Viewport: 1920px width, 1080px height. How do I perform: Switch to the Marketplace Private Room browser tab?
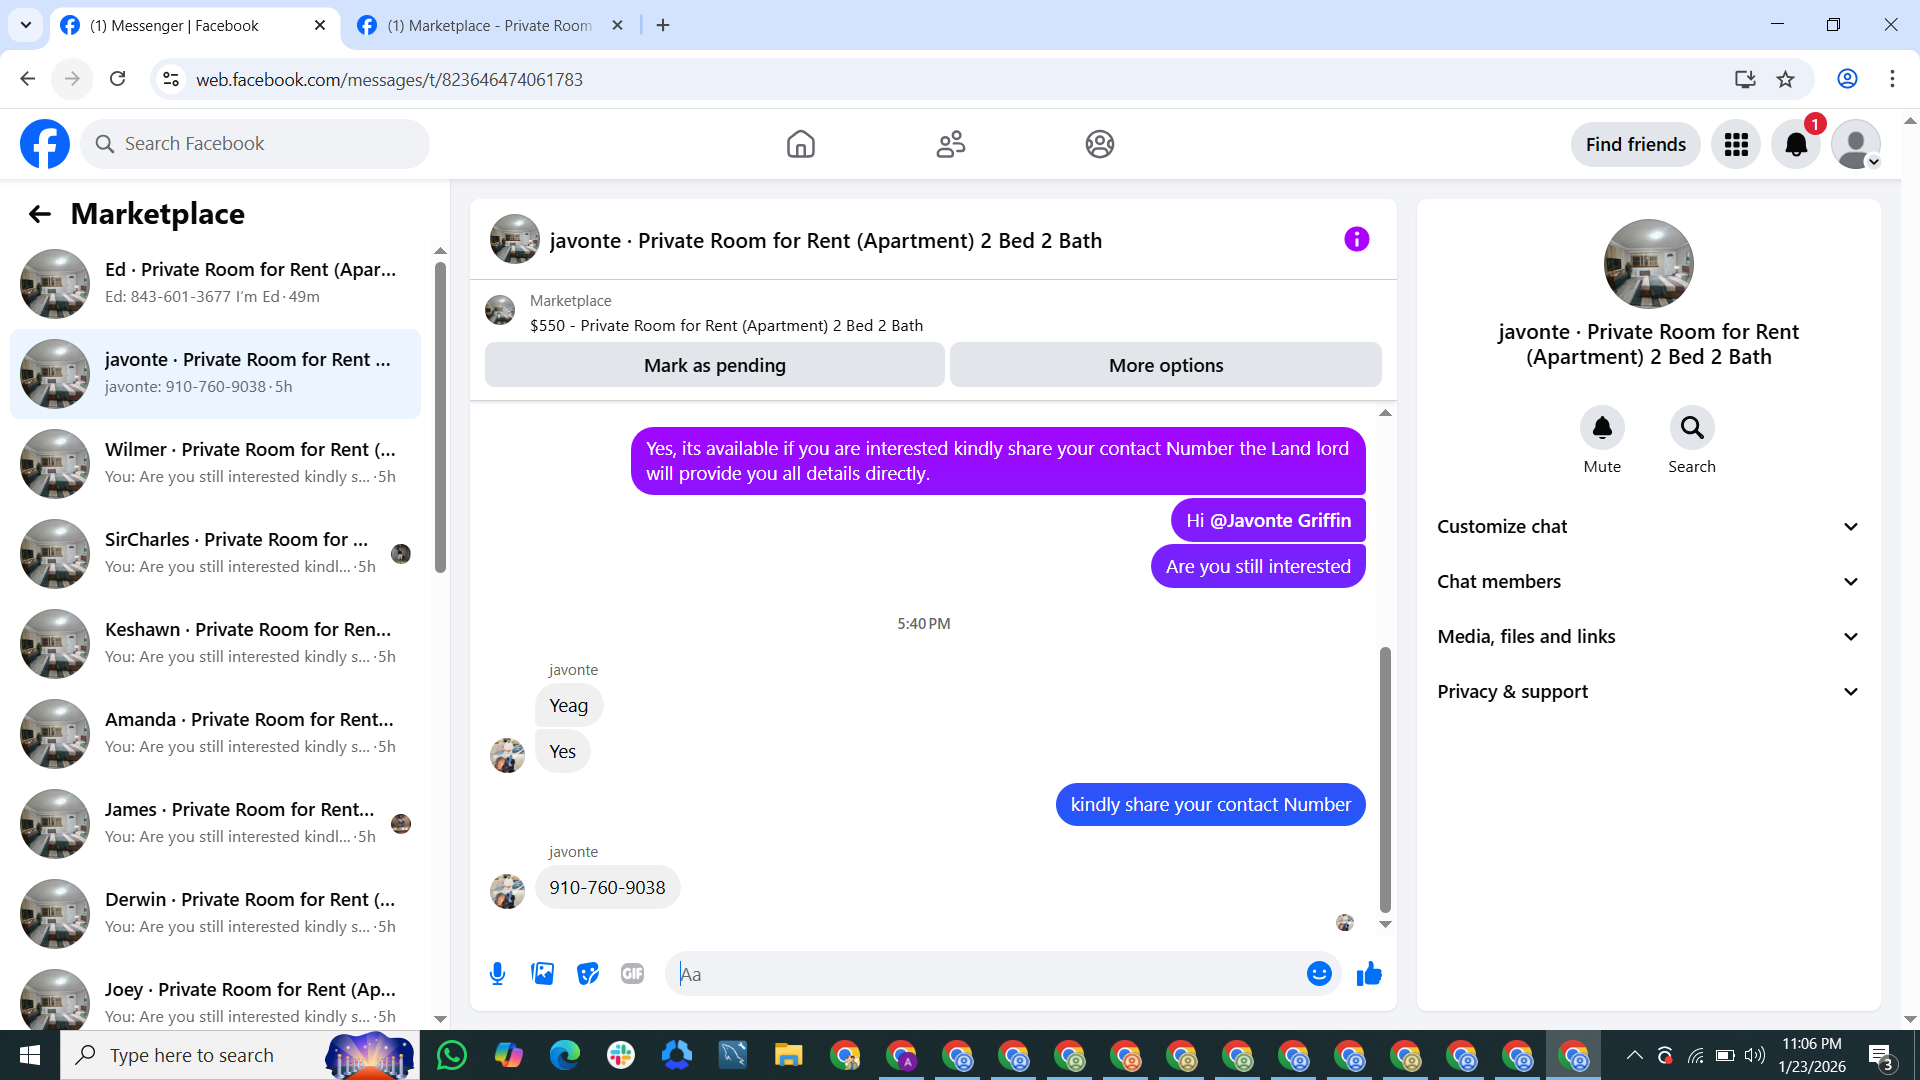pyautogui.click(x=488, y=26)
